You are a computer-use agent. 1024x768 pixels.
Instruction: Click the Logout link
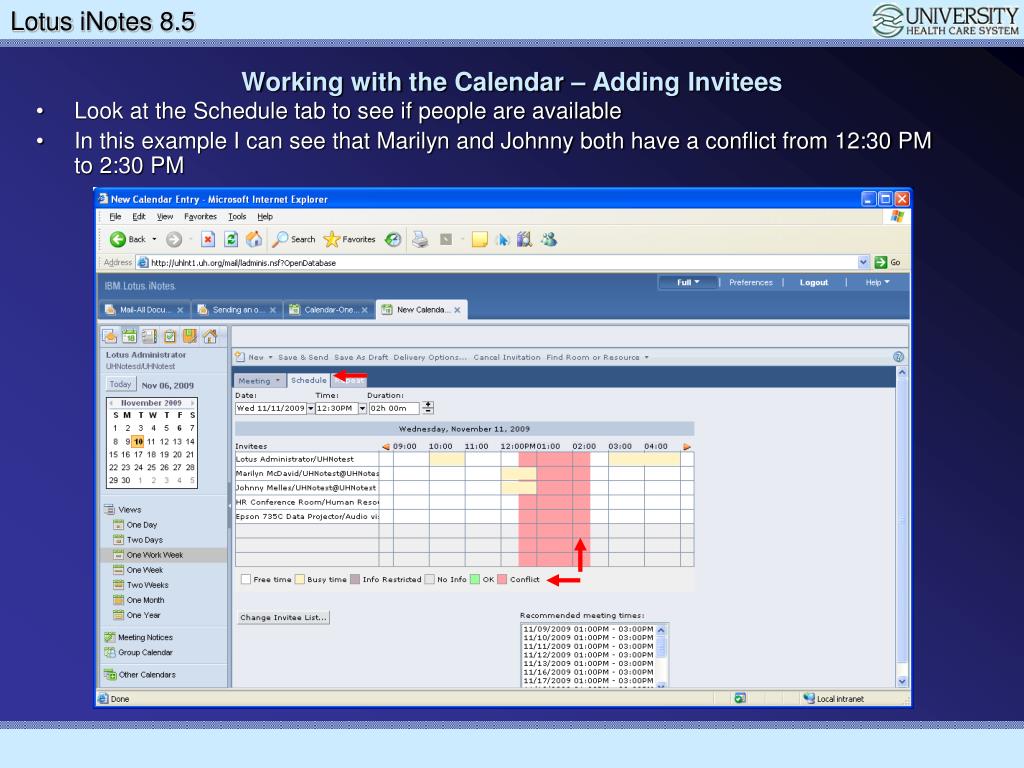pyautogui.click(x=814, y=283)
